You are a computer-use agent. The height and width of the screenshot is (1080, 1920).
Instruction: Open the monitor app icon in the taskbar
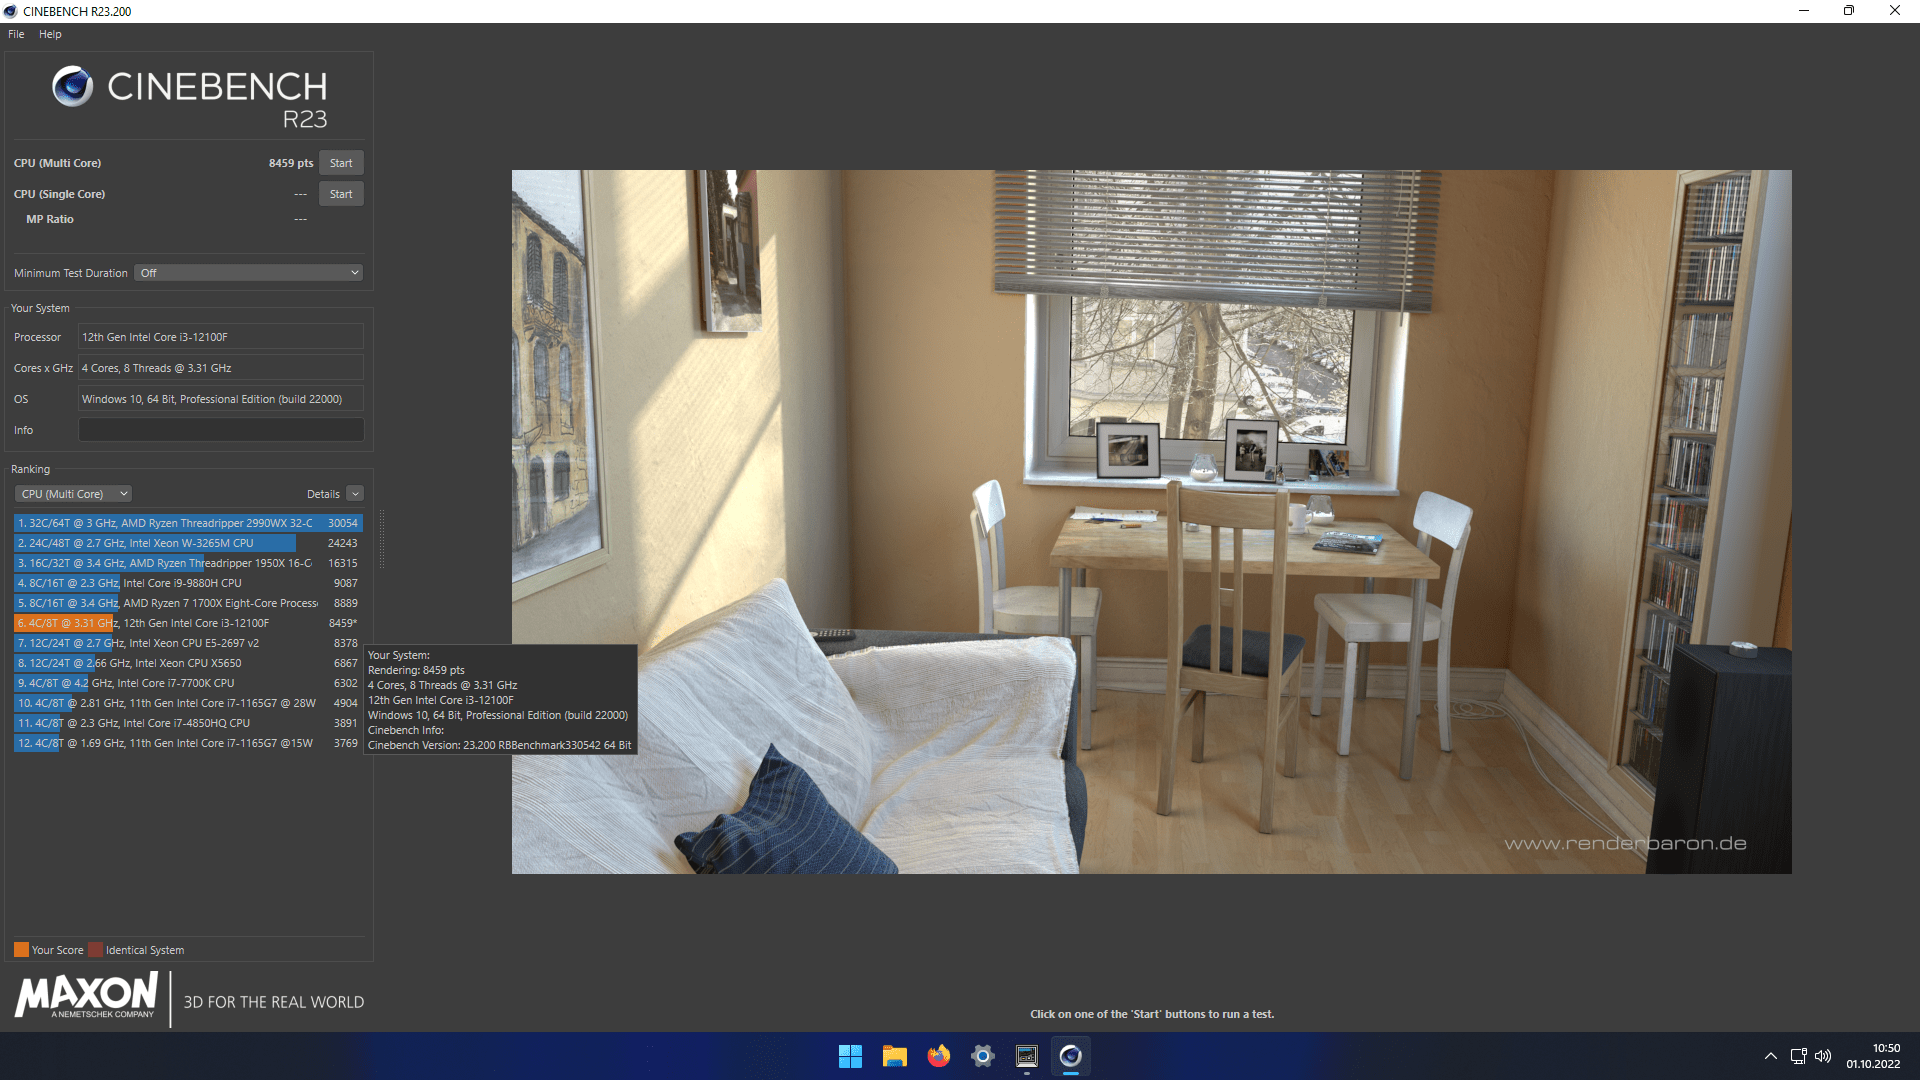tap(1026, 1056)
